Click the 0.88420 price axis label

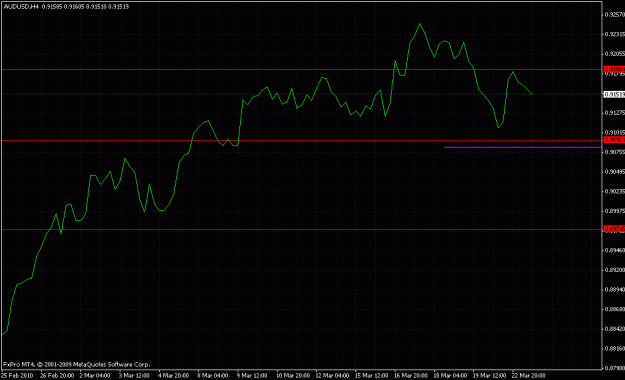pos(615,329)
